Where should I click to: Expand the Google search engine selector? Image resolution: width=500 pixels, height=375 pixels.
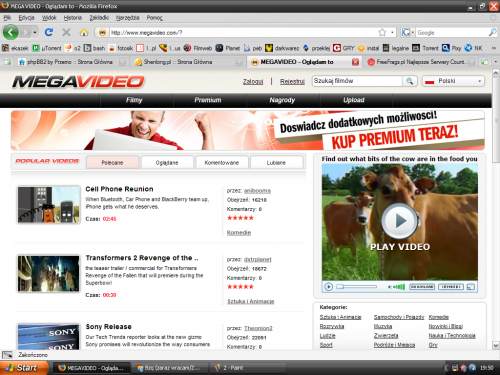(x=408, y=32)
